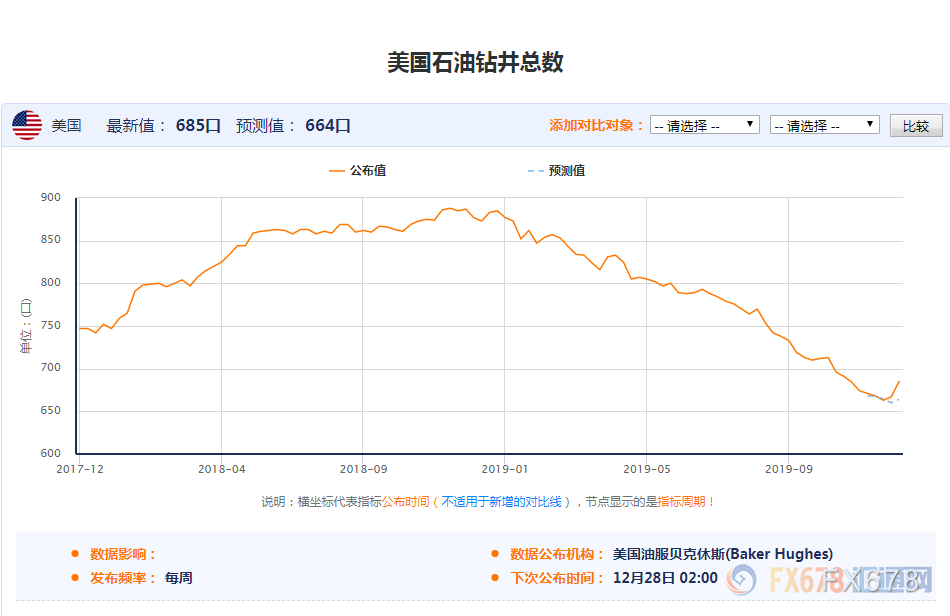
Task: Open the first 请选择 comparison dropdown
Action: [705, 125]
